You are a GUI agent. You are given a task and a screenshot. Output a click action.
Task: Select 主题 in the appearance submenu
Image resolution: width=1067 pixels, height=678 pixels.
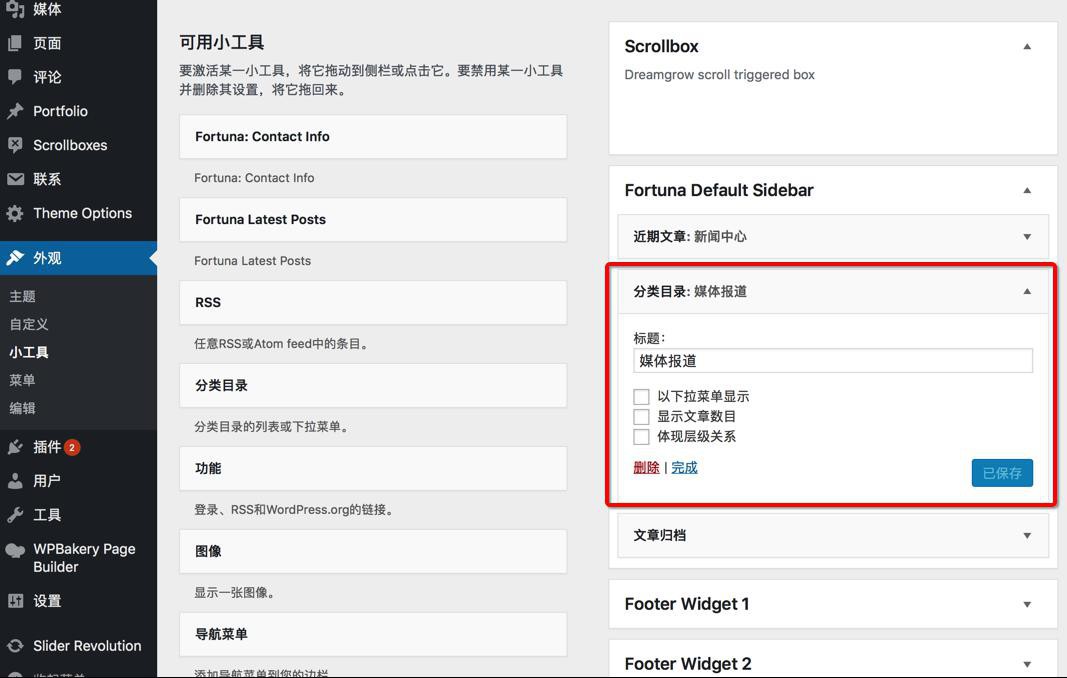pos(22,296)
